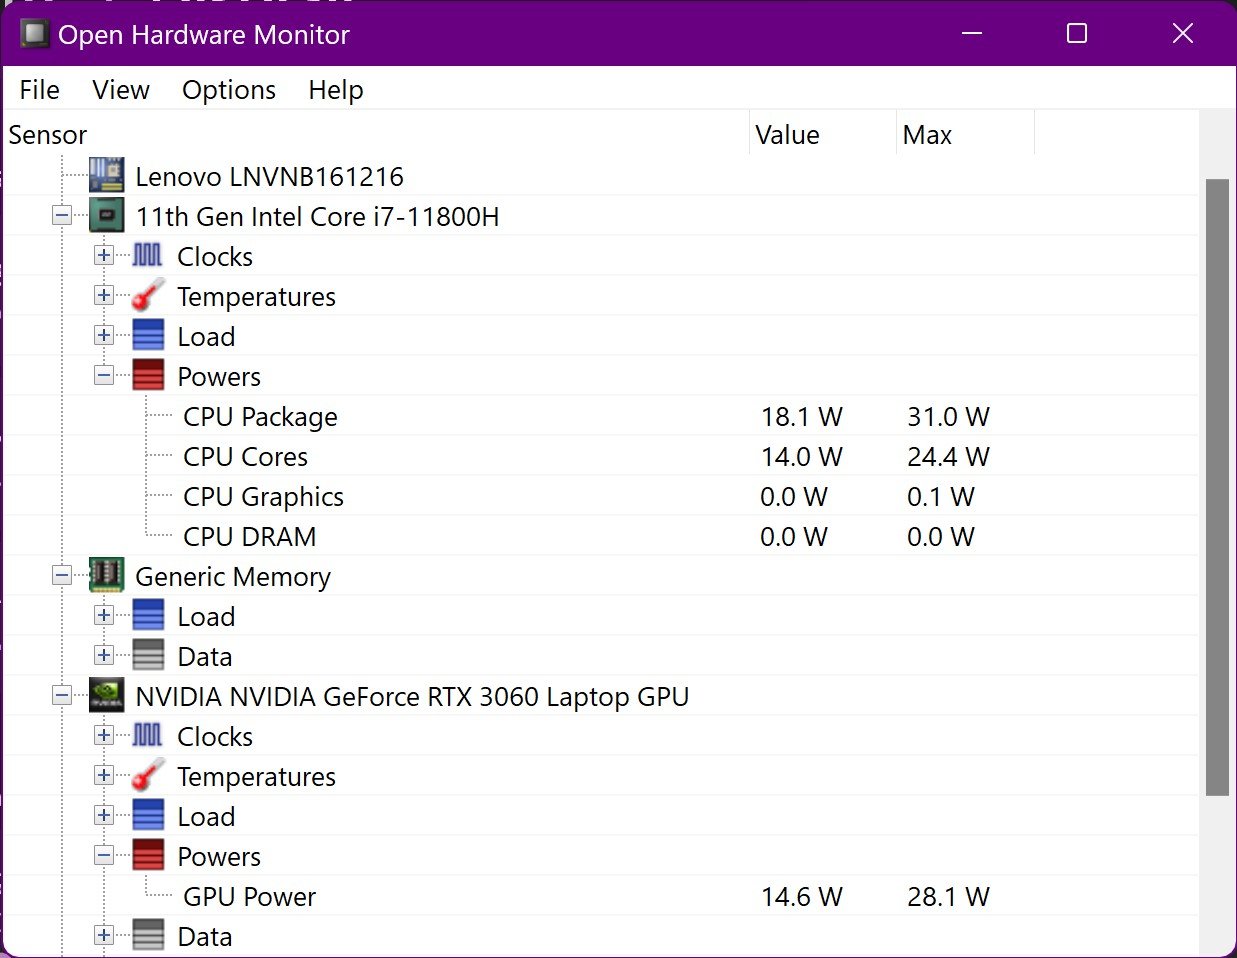
Task: Click the vertical scrollbar thumb
Action: (x=1217, y=487)
